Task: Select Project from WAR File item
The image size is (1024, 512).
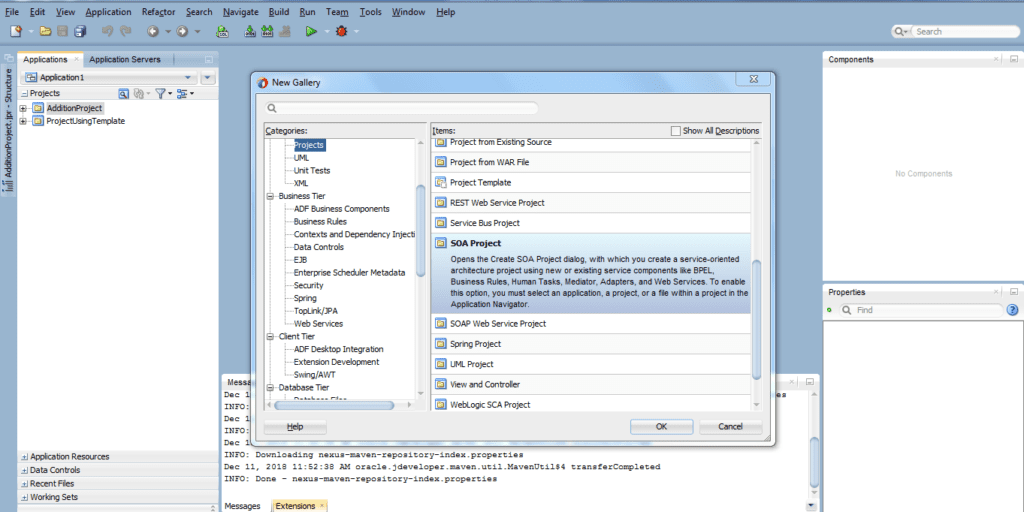Action: (591, 163)
